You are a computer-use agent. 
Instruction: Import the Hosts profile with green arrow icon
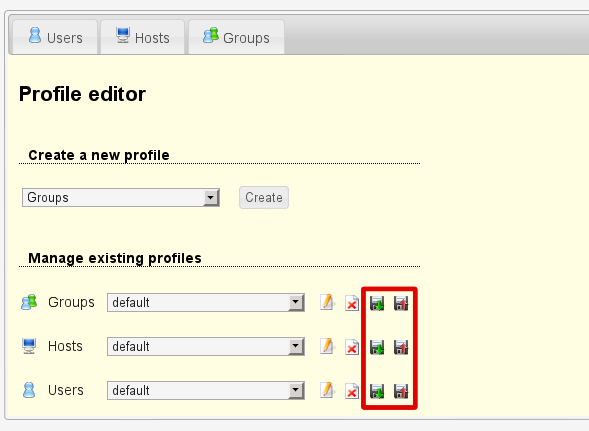coord(377,347)
